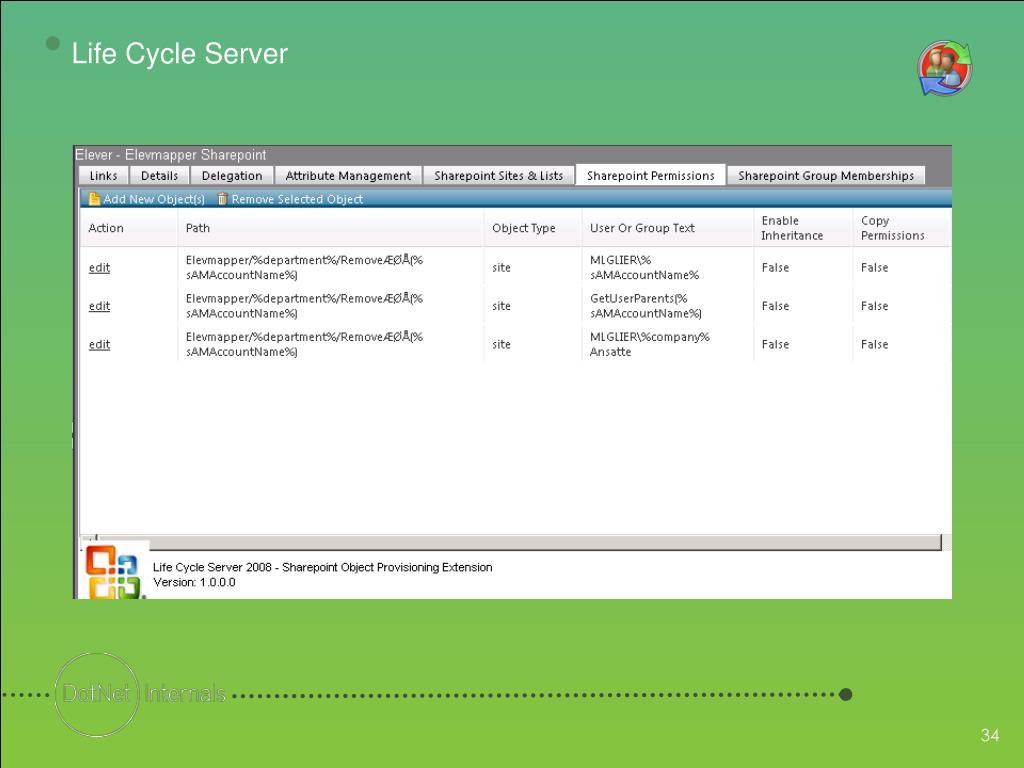Click the Action column header
Screen dimensions: 1024x768
(106, 228)
